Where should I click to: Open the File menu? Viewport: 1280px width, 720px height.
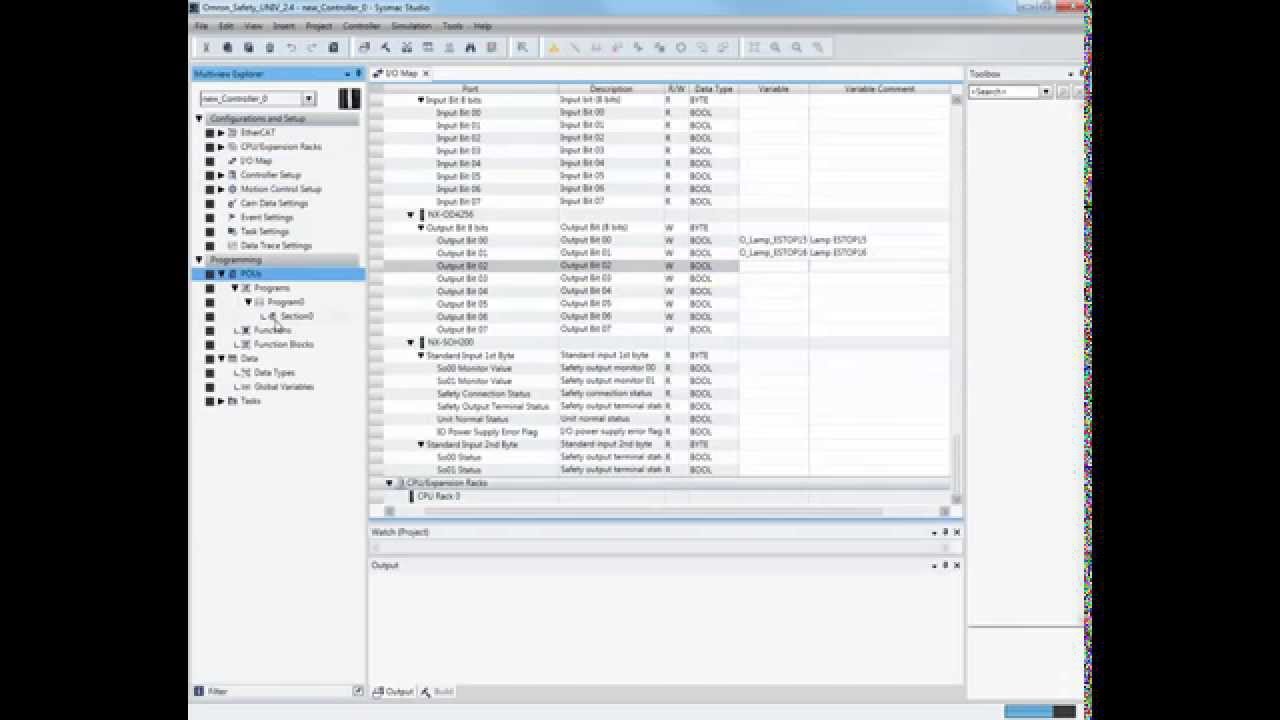(x=202, y=26)
